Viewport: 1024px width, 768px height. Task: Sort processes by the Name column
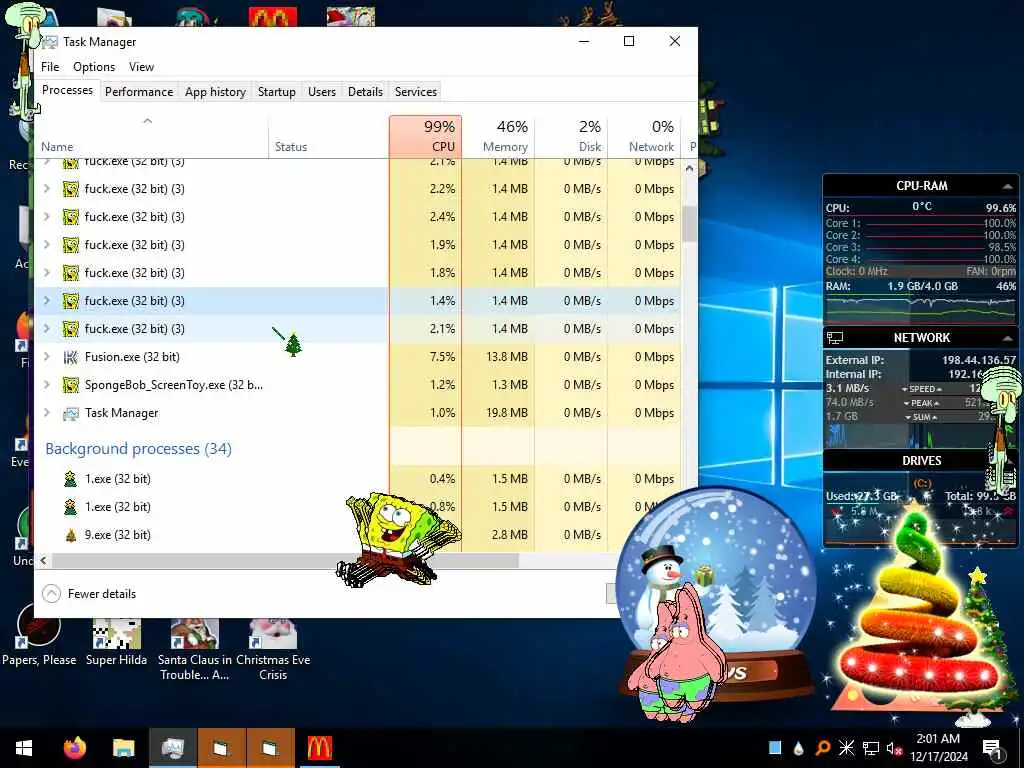pos(151,136)
